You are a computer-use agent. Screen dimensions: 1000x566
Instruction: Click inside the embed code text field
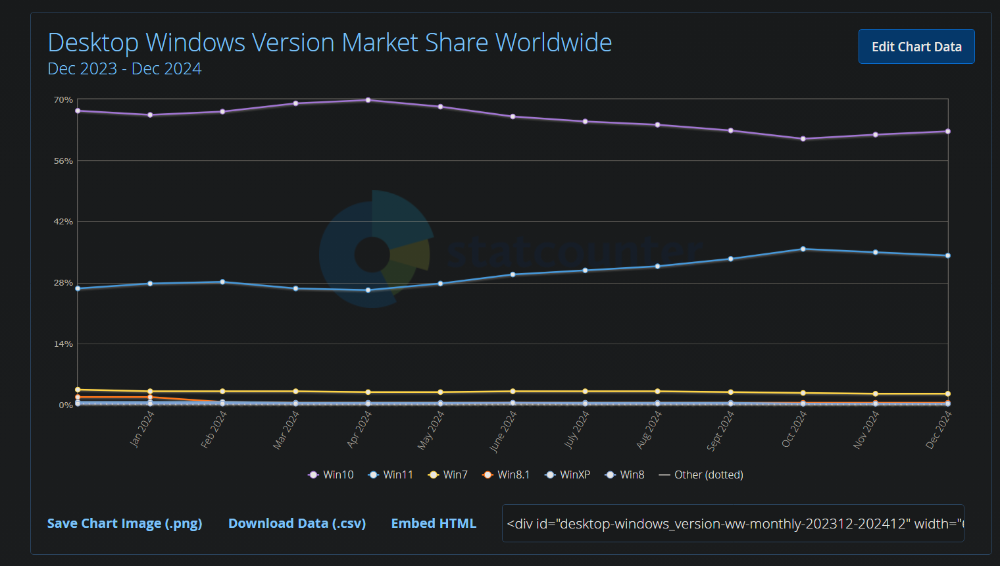click(x=733, y=523)
